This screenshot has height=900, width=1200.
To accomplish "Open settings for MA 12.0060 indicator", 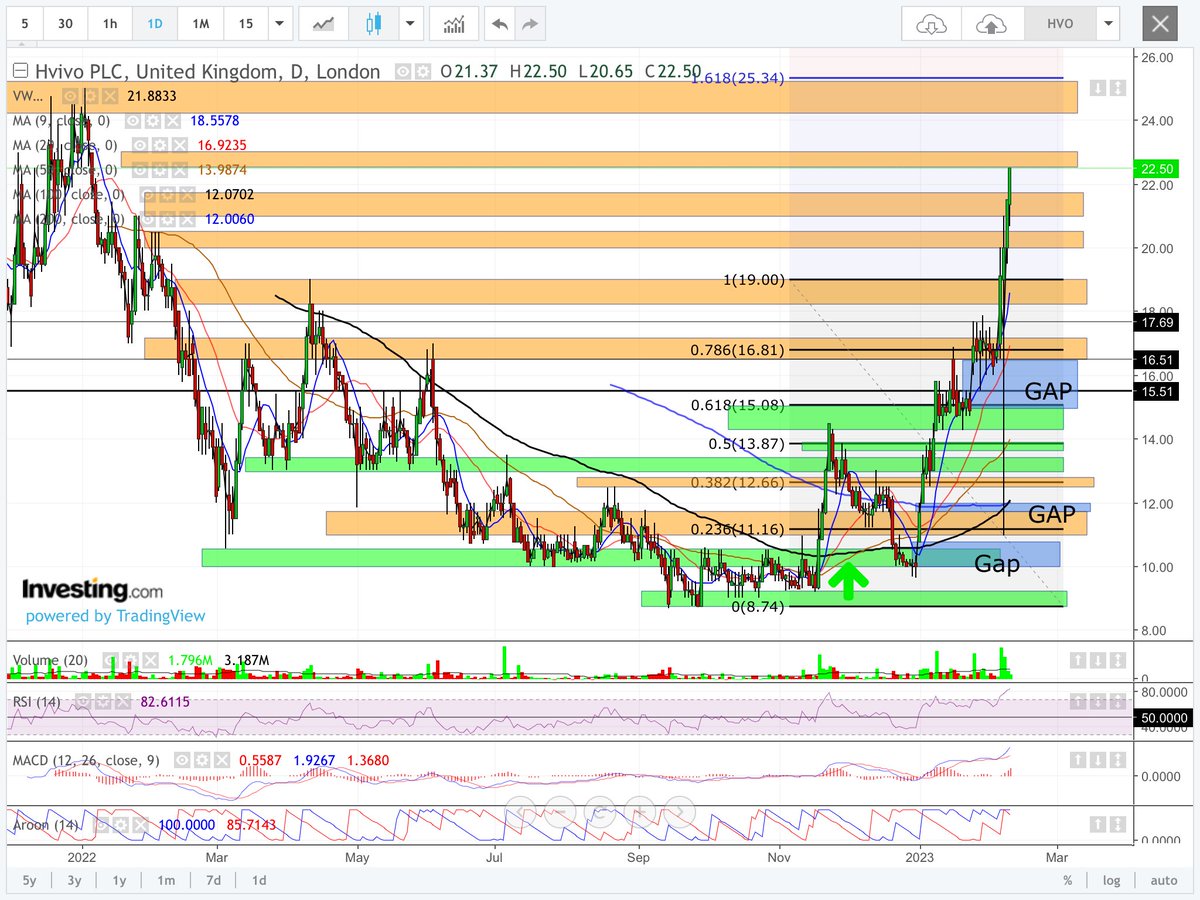I will pos(167,219).
